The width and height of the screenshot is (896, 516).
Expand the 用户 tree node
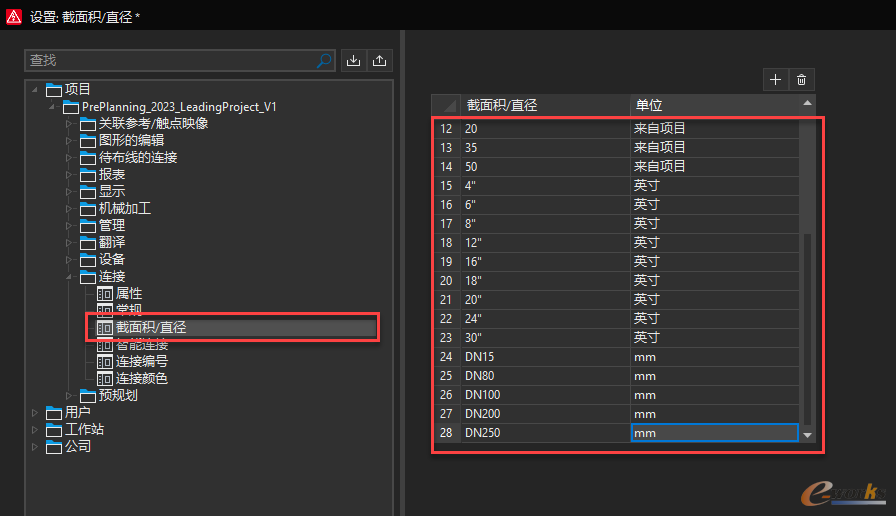click(x=35, y=413)
